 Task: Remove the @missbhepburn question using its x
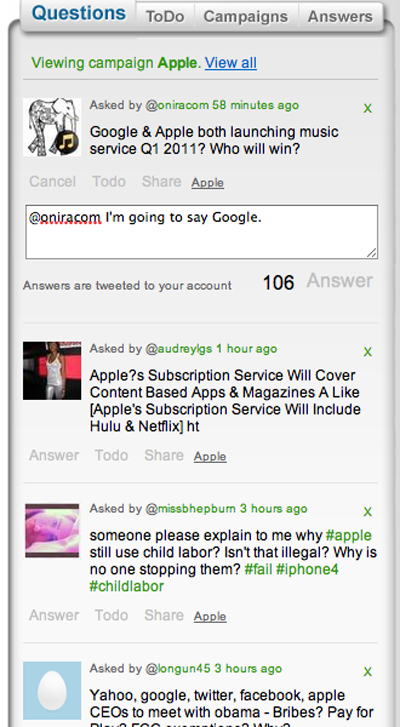368,512
